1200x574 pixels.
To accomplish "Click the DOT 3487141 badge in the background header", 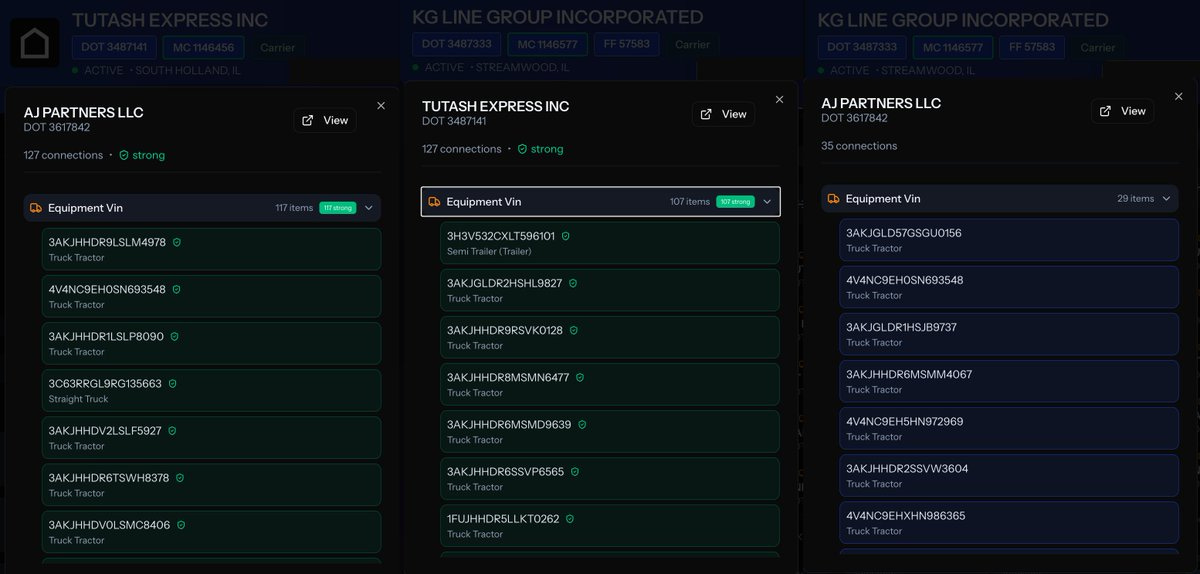I will pos(115,47).
